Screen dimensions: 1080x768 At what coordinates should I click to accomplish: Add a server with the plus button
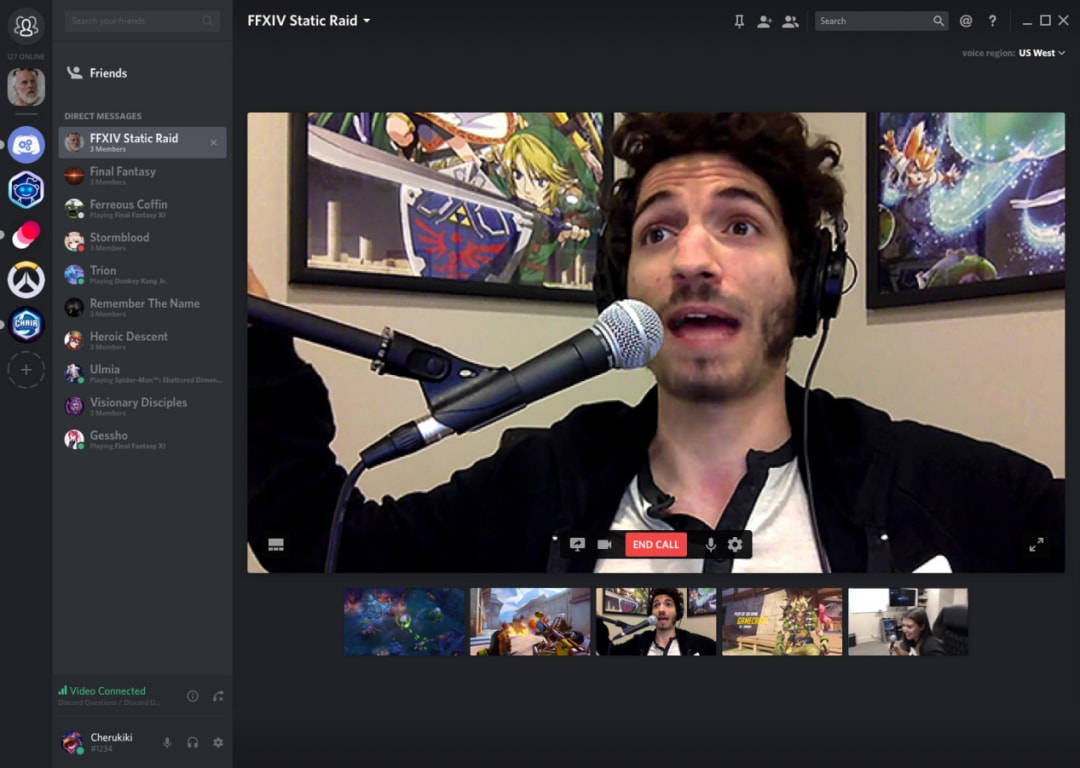(26, 370)
